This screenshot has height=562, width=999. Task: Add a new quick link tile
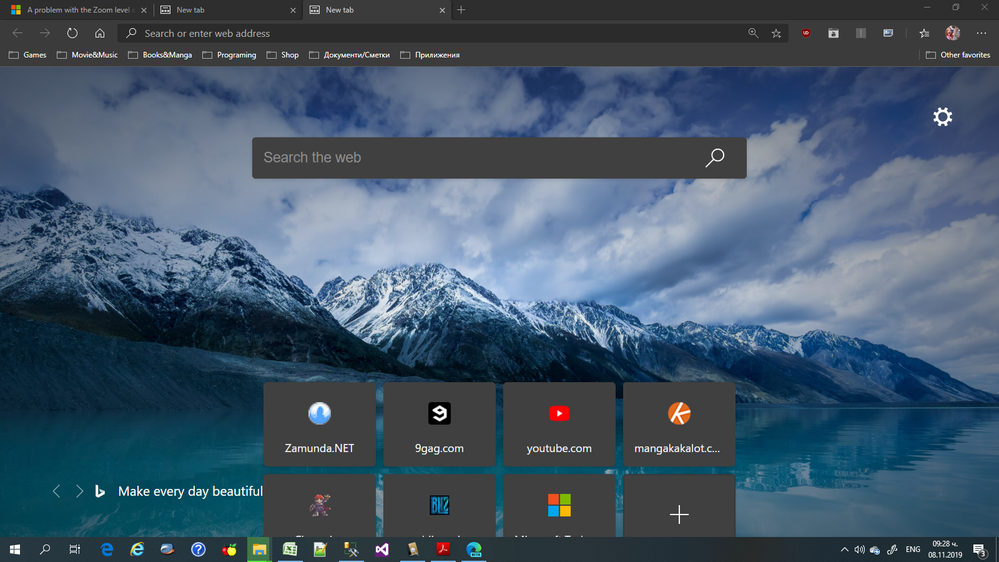click(x=679, y=506)
